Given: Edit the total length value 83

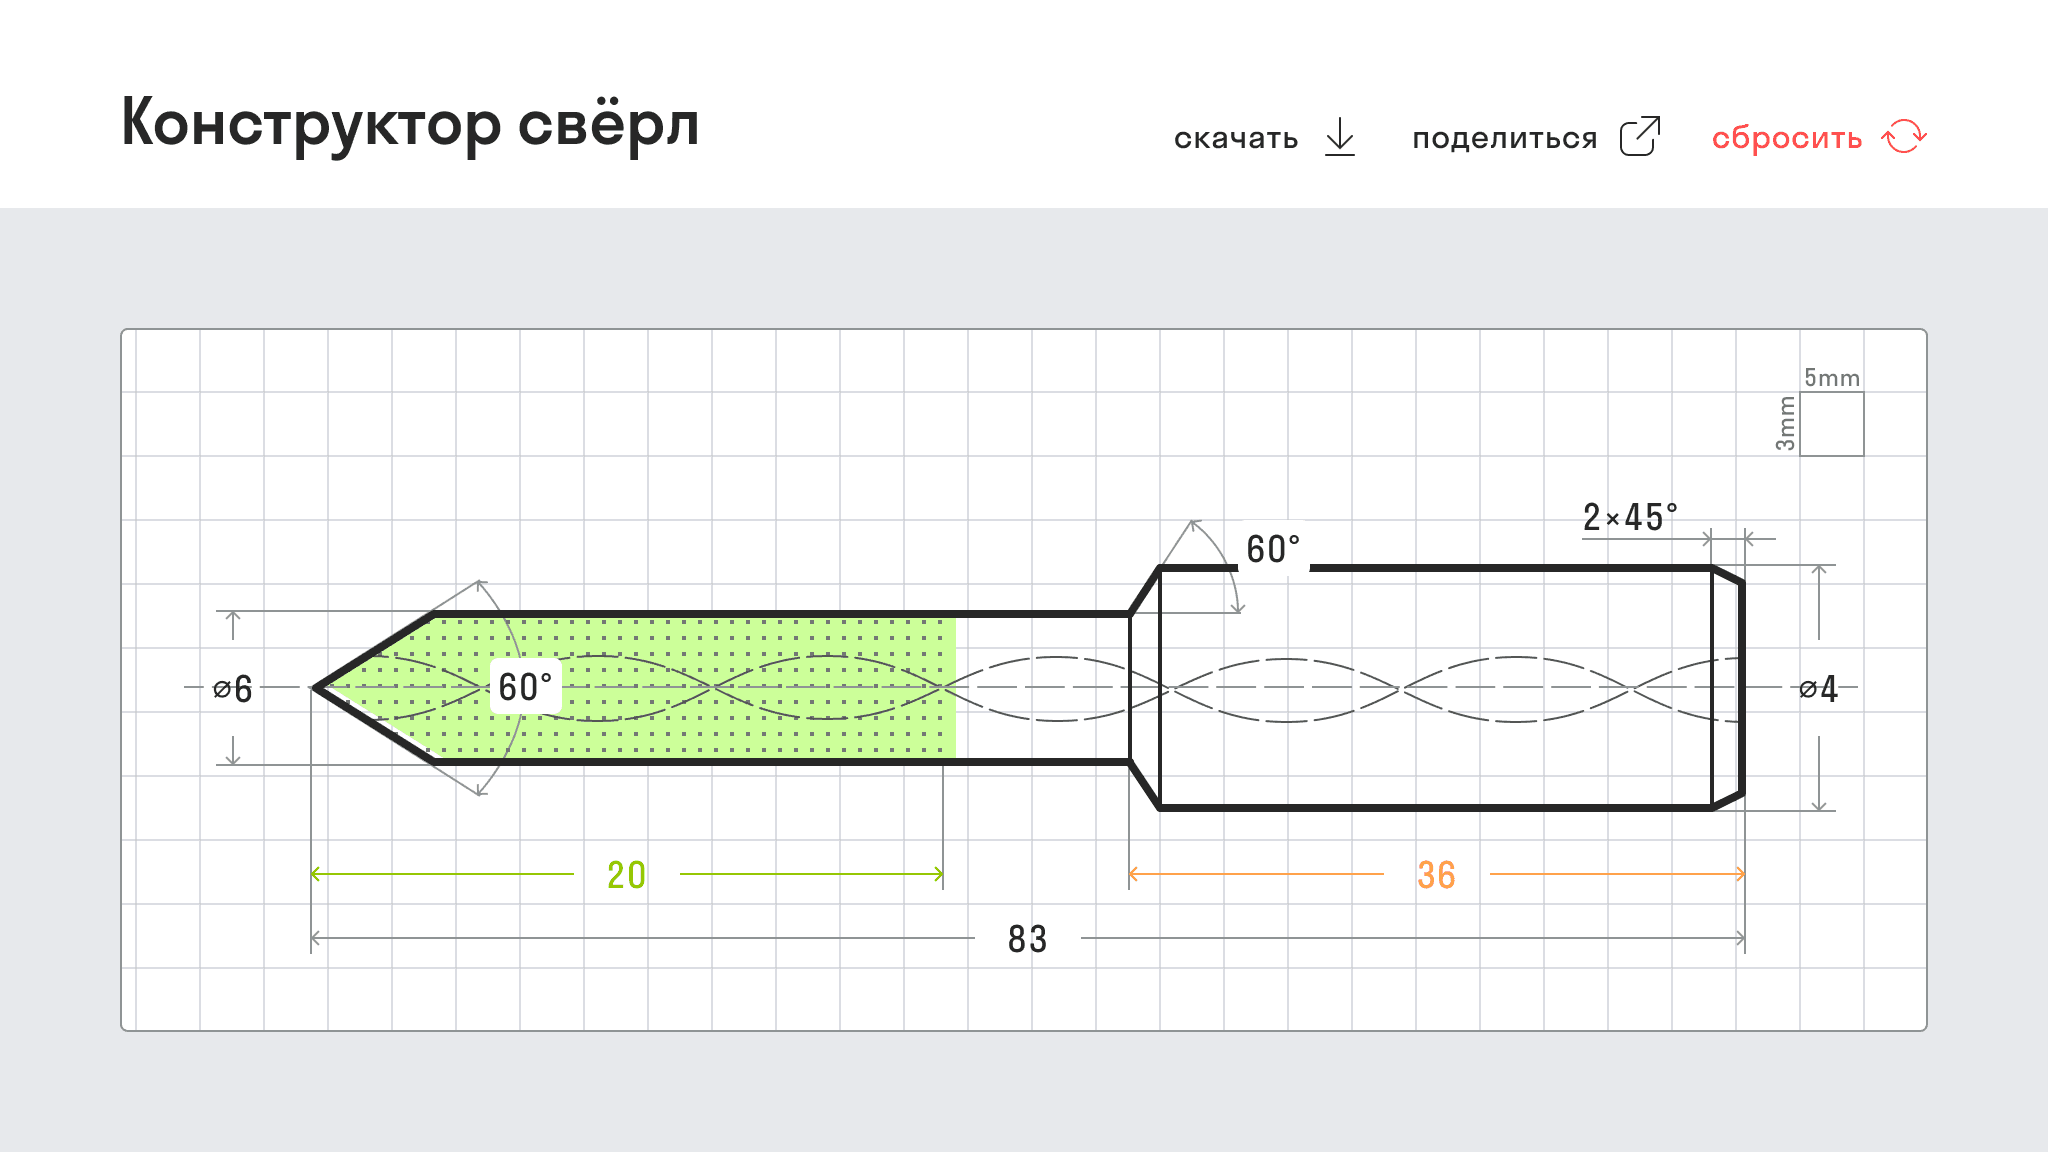Looking at the screenshot, I should click(x=1027, y=939).
